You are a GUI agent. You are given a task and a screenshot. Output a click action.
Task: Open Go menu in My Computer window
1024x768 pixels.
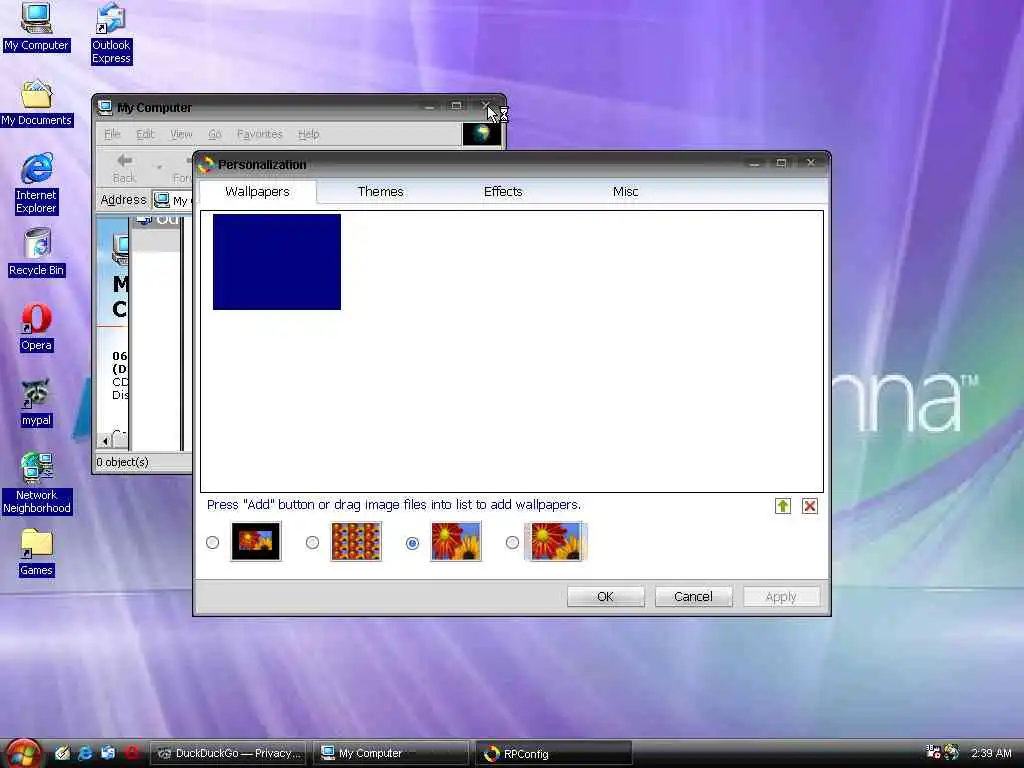click(x=215, y=134)
